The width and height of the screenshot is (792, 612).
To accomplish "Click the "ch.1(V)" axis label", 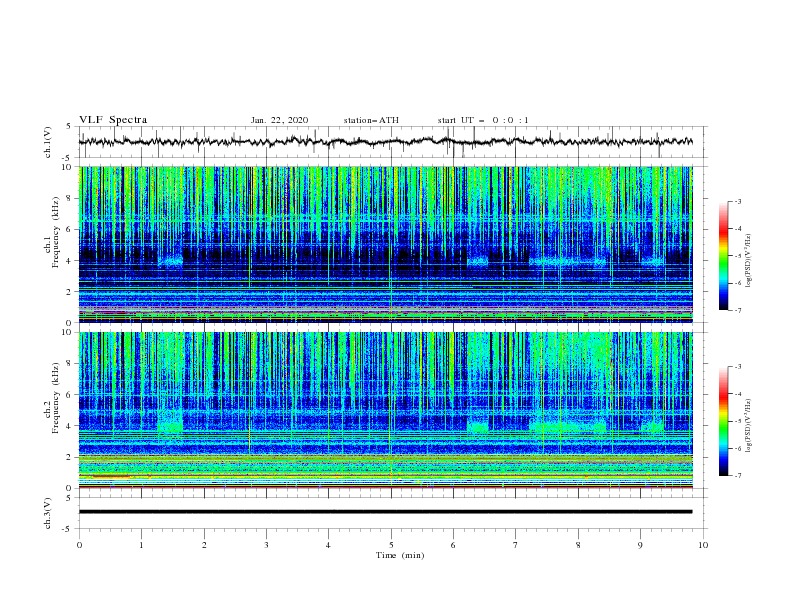I will pyautogui.click(x=48, y=142).
